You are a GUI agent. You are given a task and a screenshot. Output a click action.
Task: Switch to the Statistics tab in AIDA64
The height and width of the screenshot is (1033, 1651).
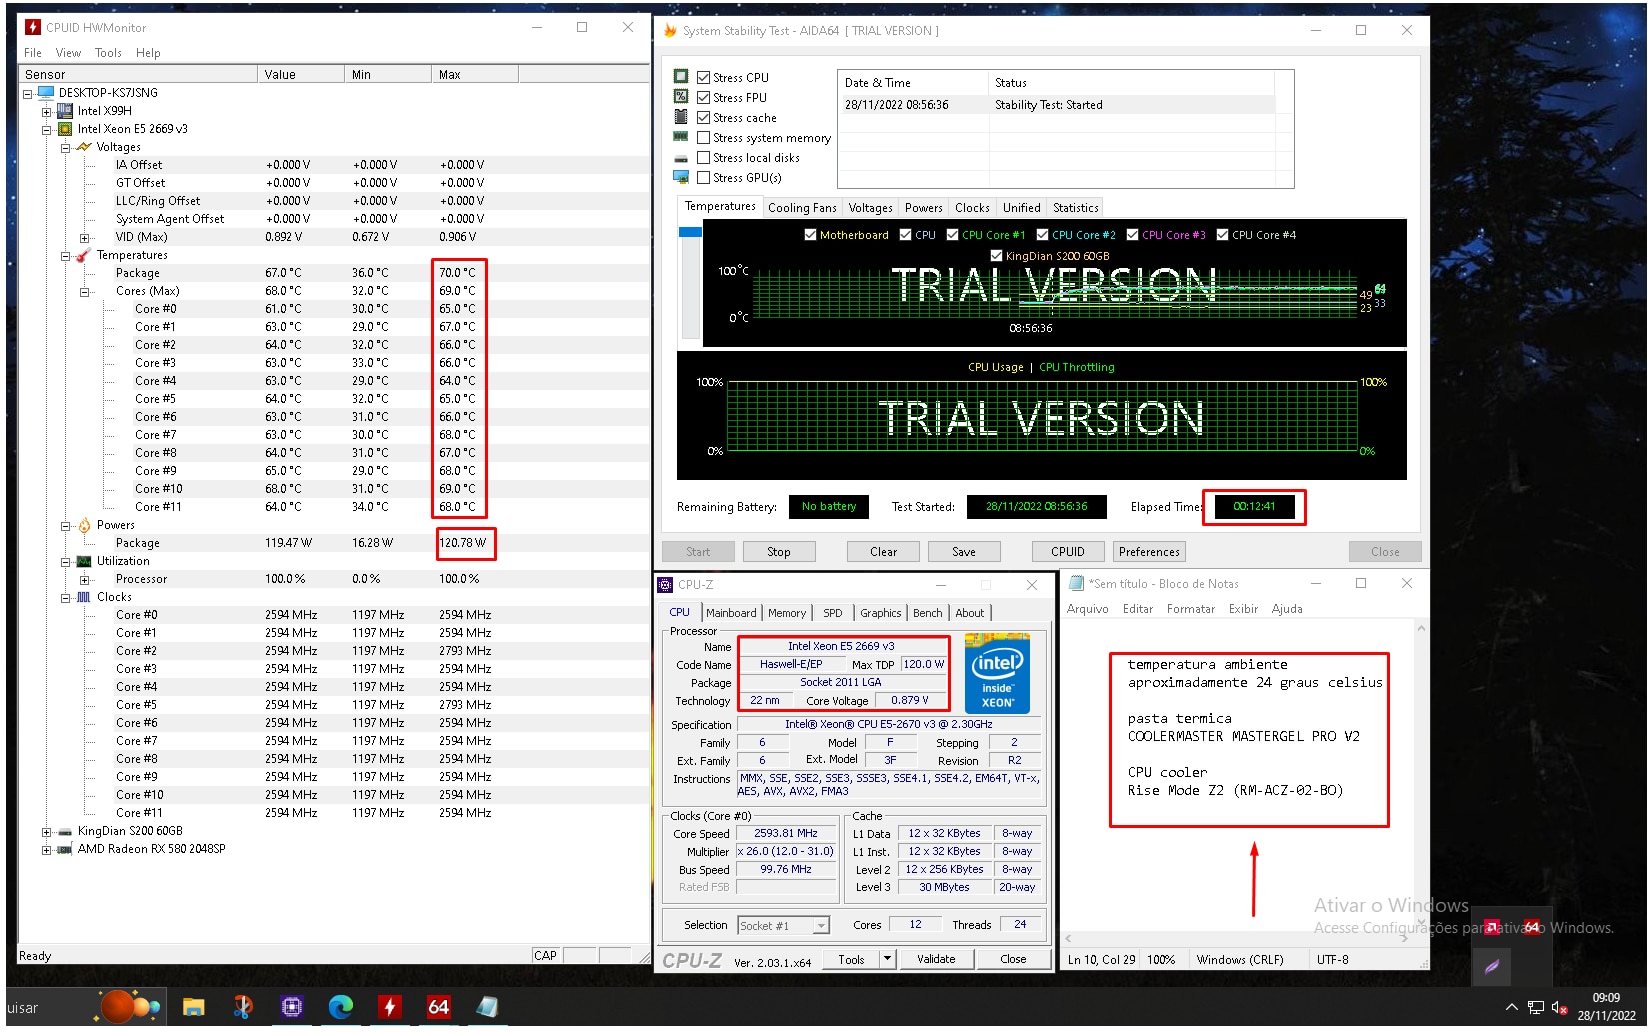[1075, 208]
